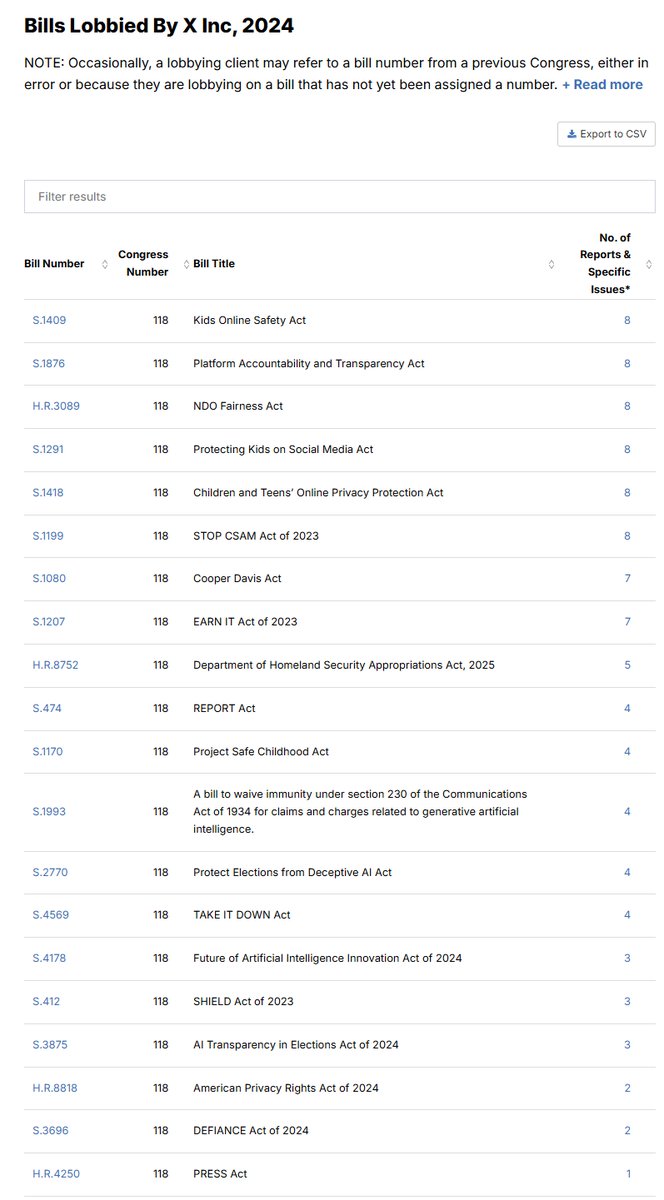Open bill S.3696 link
This screenshot has height=1200, width=664.
[50, 1131]
